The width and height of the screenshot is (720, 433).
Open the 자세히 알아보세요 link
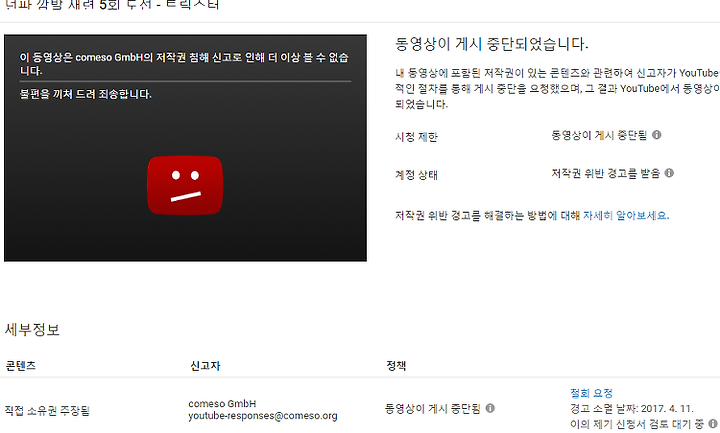(624, 215)
